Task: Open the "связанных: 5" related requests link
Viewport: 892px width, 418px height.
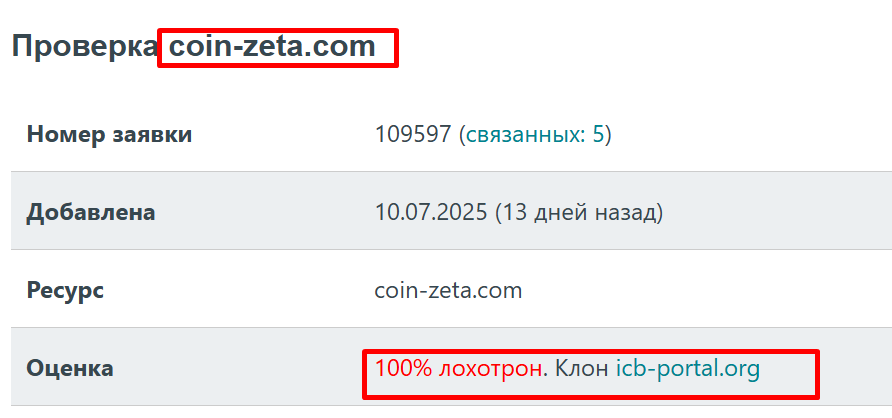Action: click(x=534, y=134)
